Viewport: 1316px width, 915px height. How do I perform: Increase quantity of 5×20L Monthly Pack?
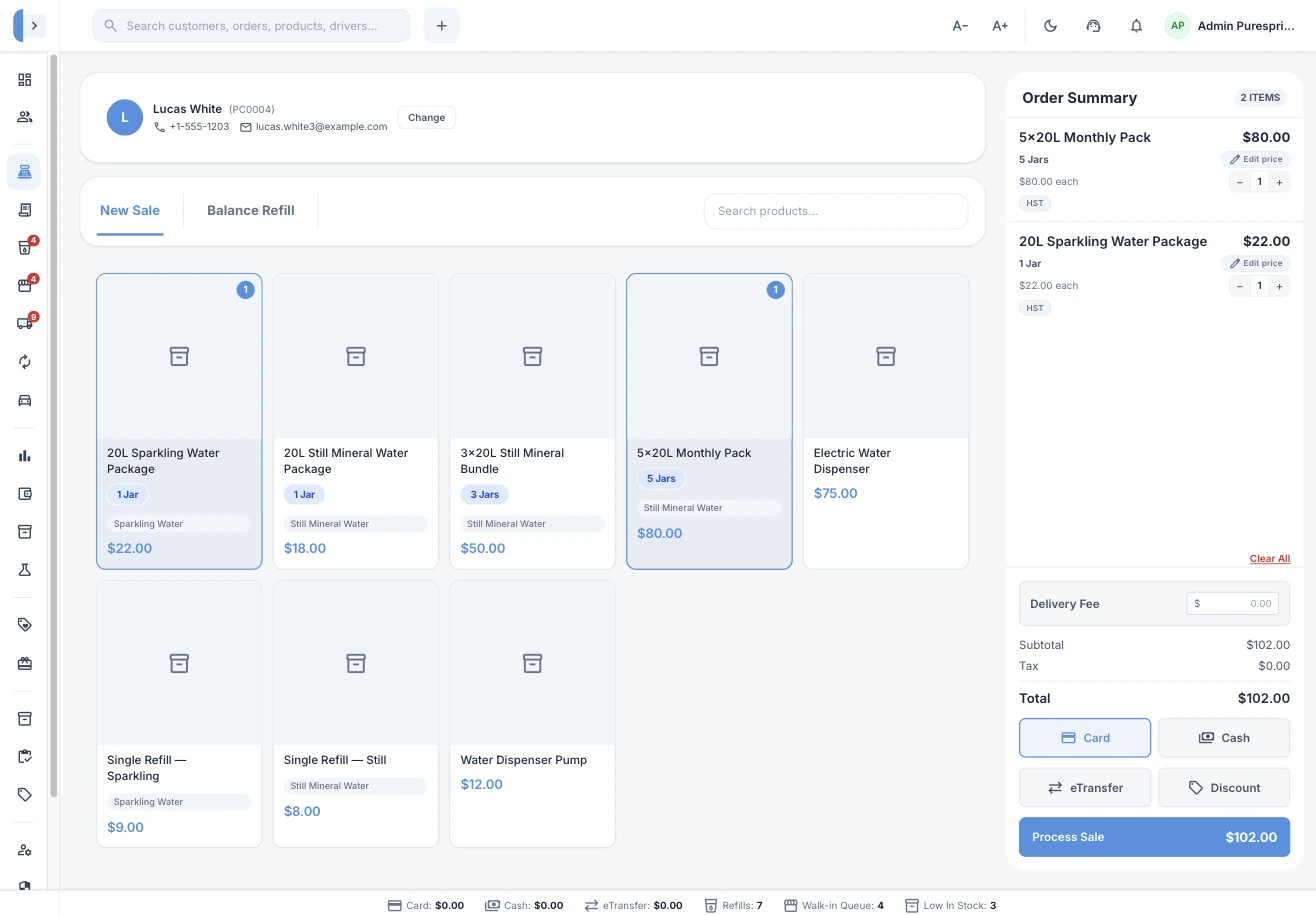pyautogui.click(x=1280, y=182)
